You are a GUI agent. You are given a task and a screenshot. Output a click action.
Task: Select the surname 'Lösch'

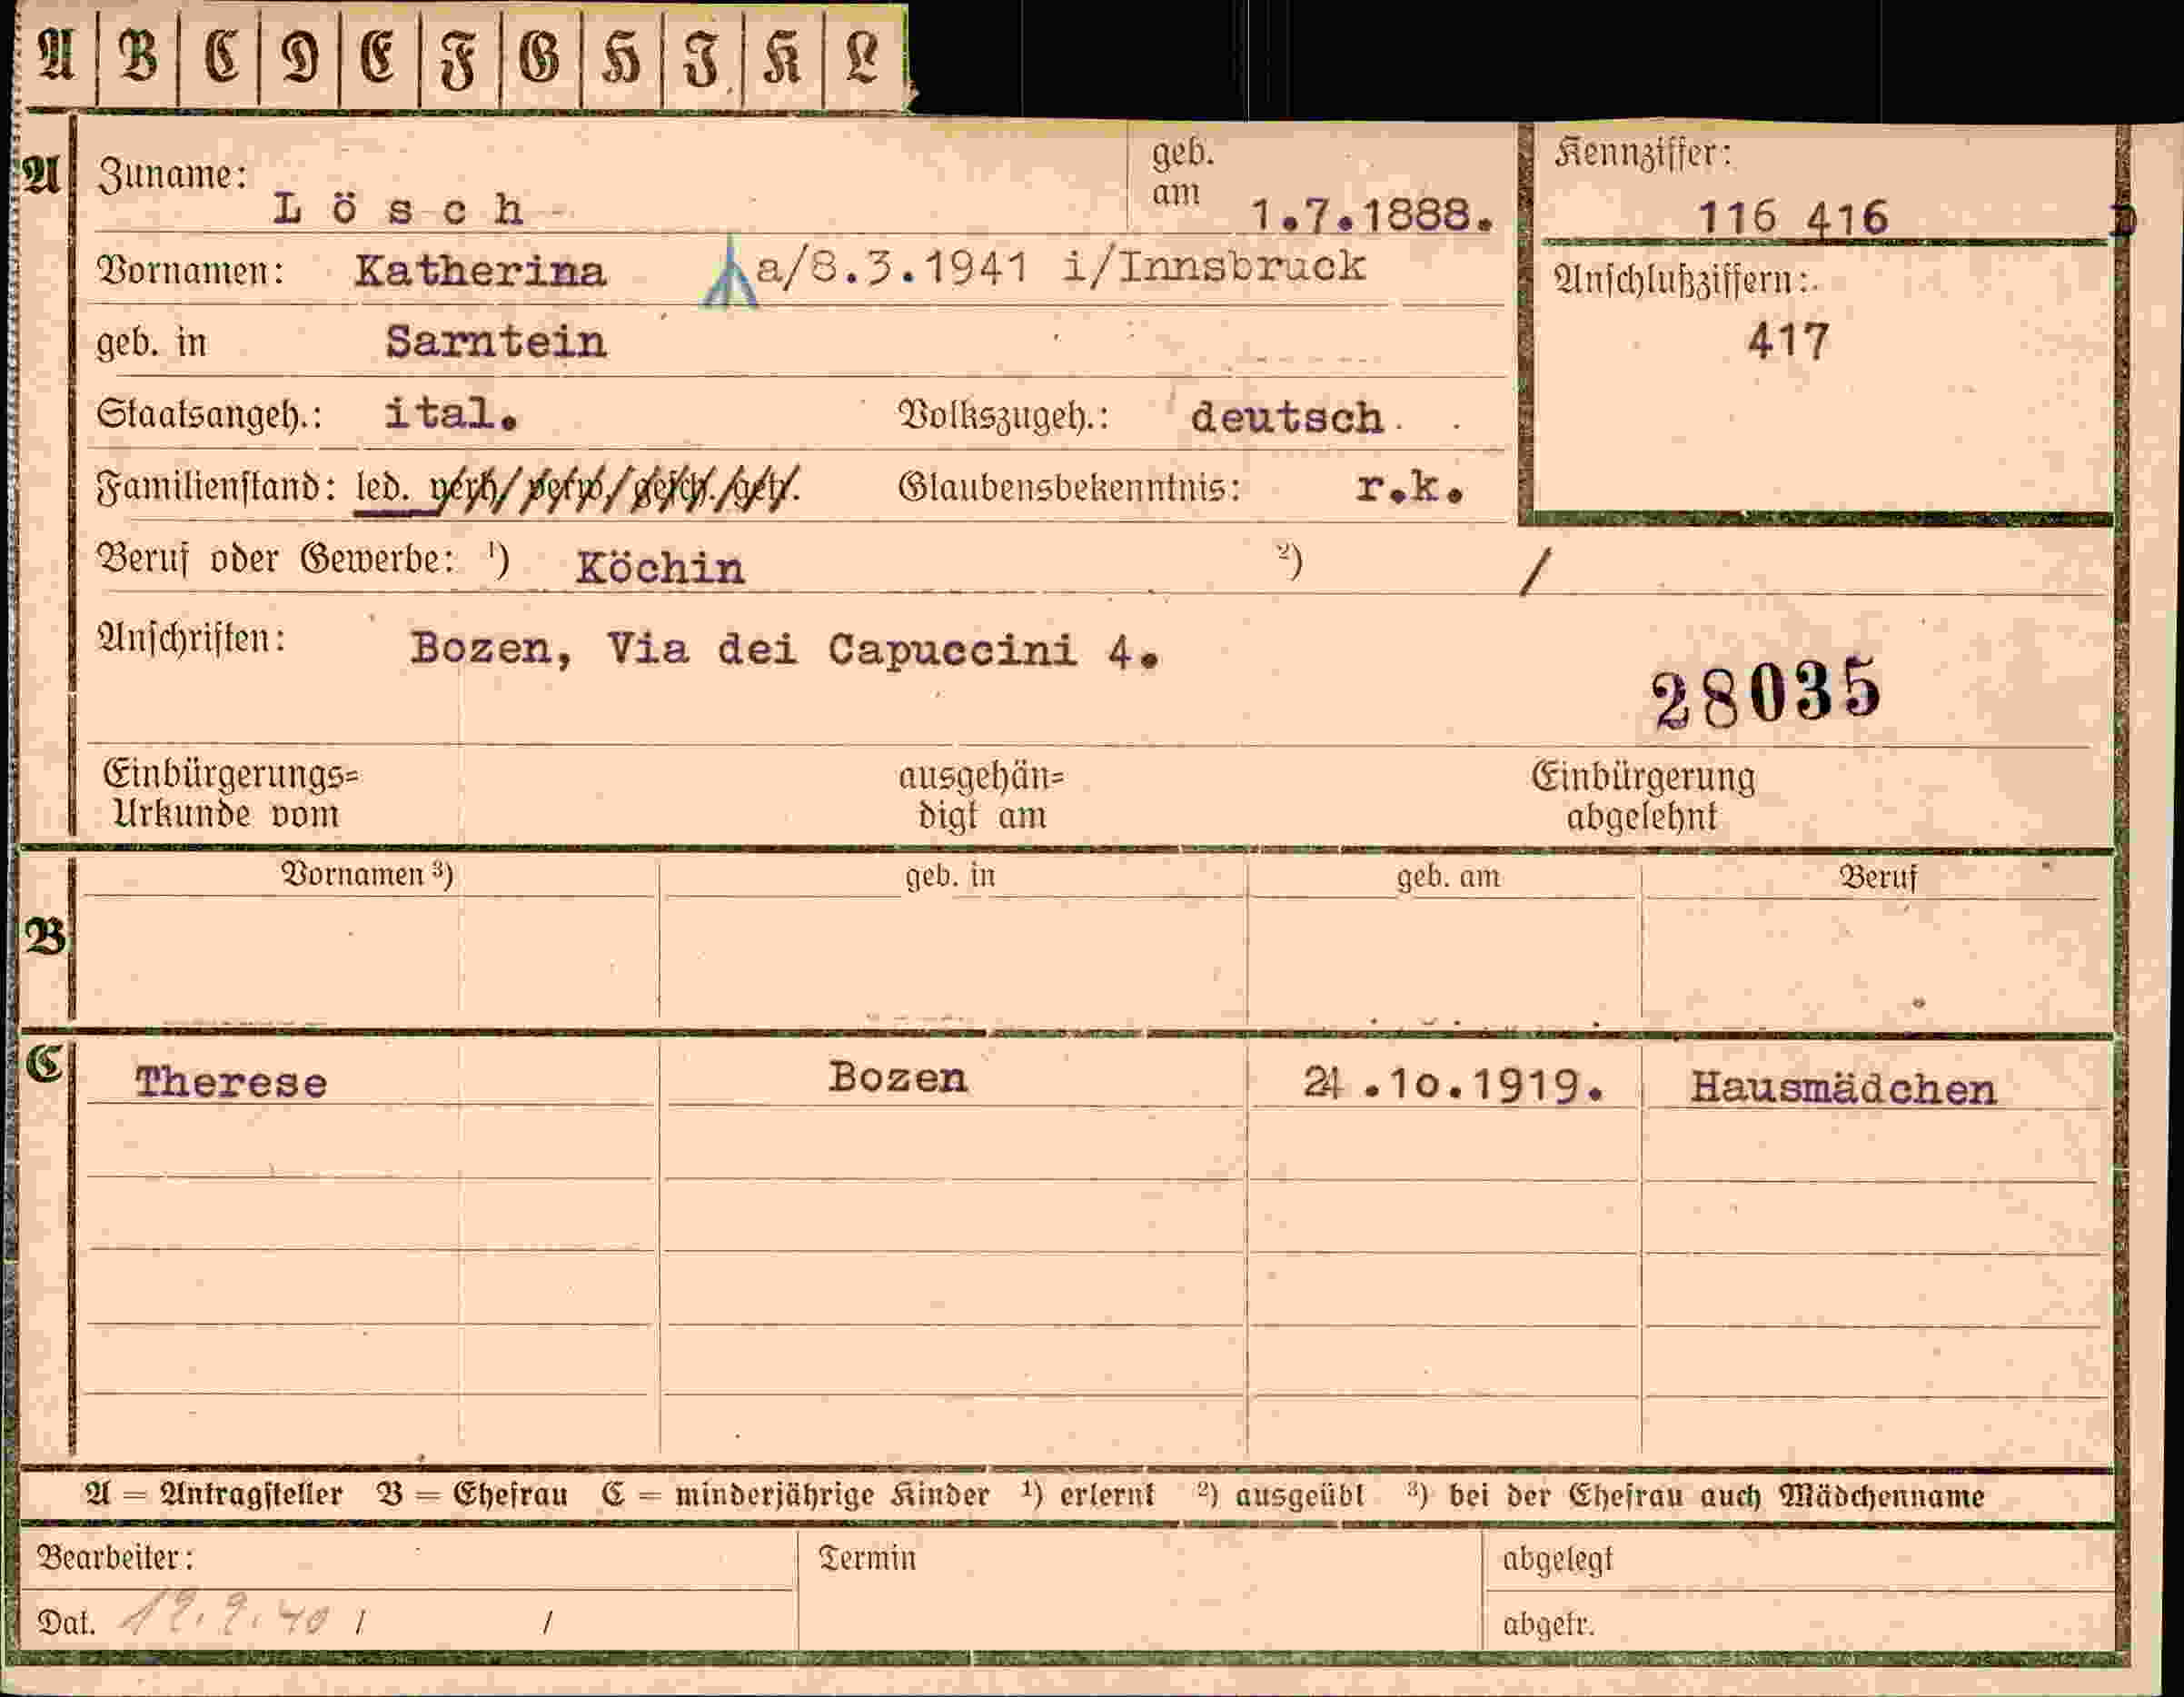click(398, 209)
